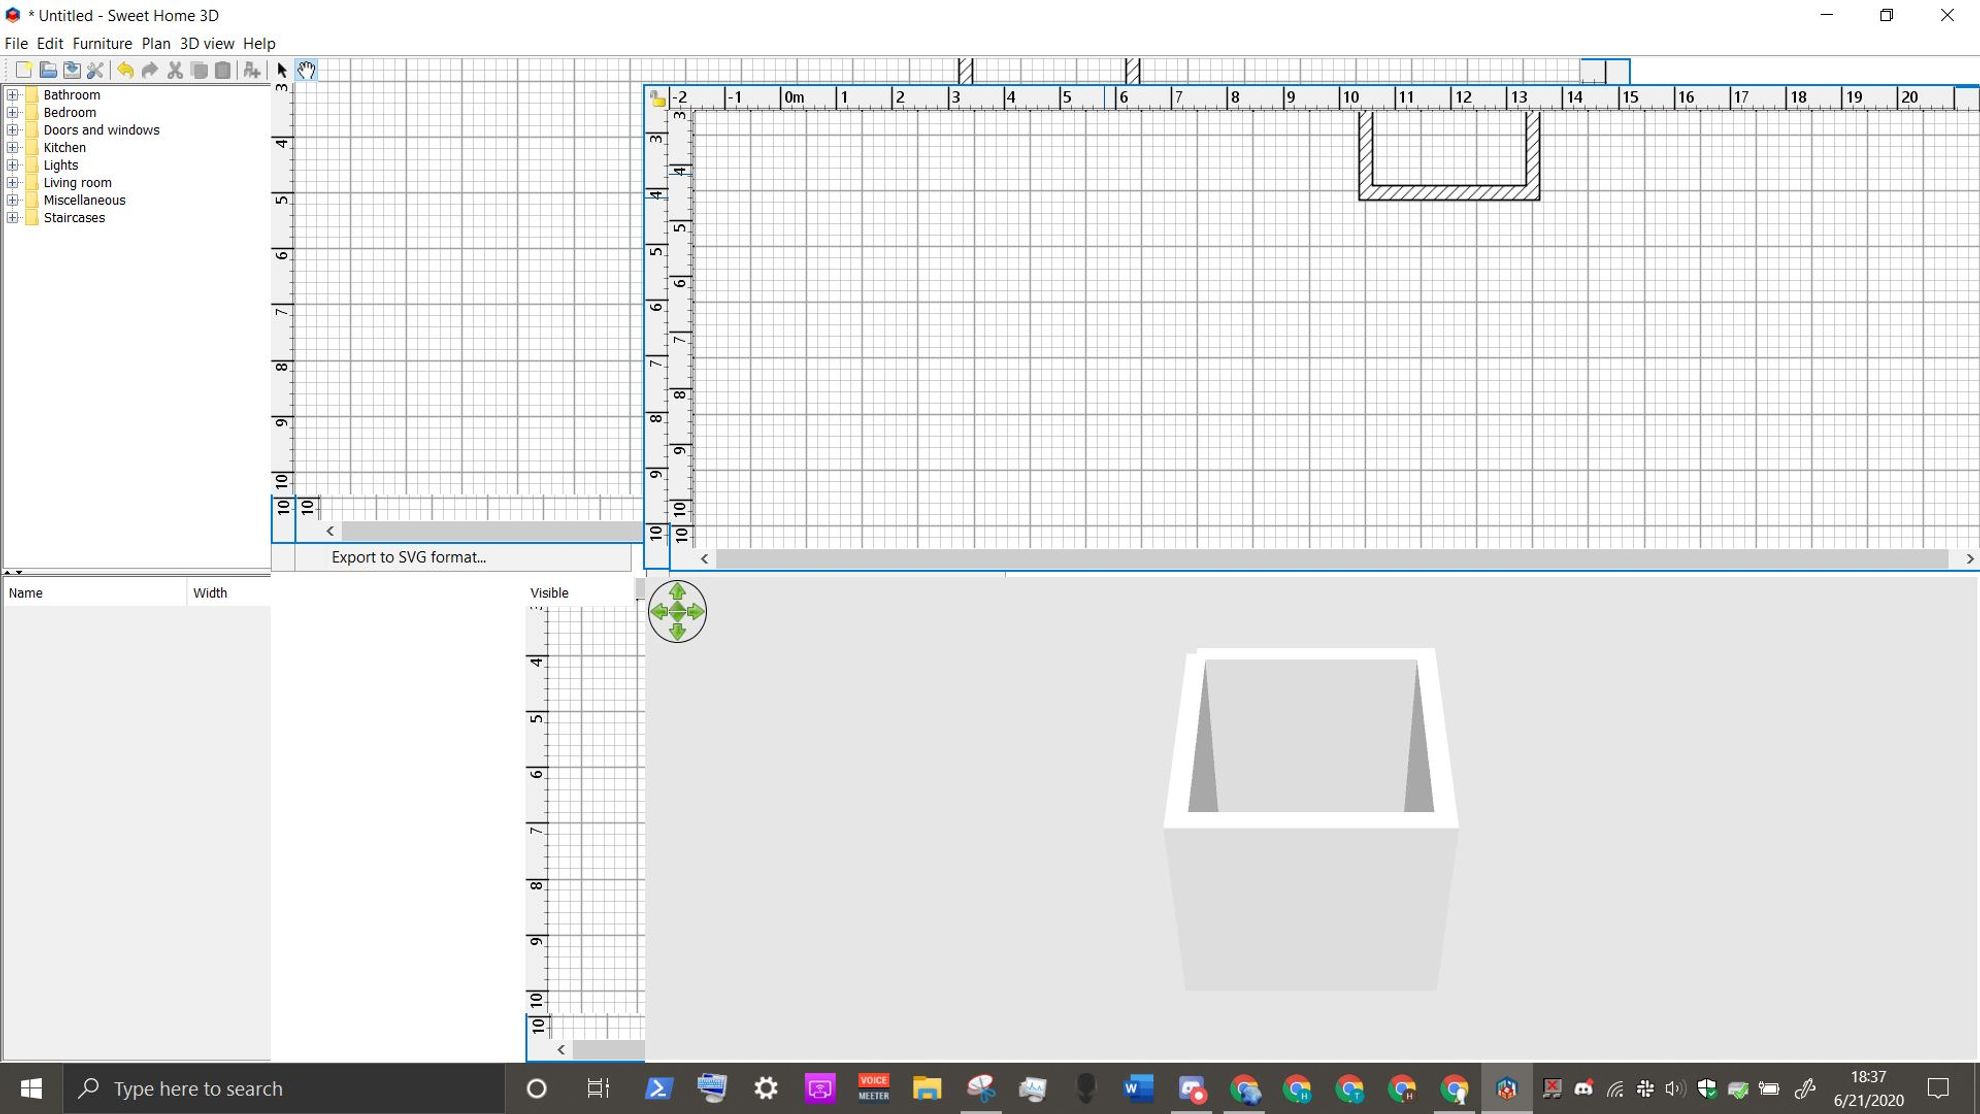
Task: Expand the Staircases category
Action: (13, 217)
